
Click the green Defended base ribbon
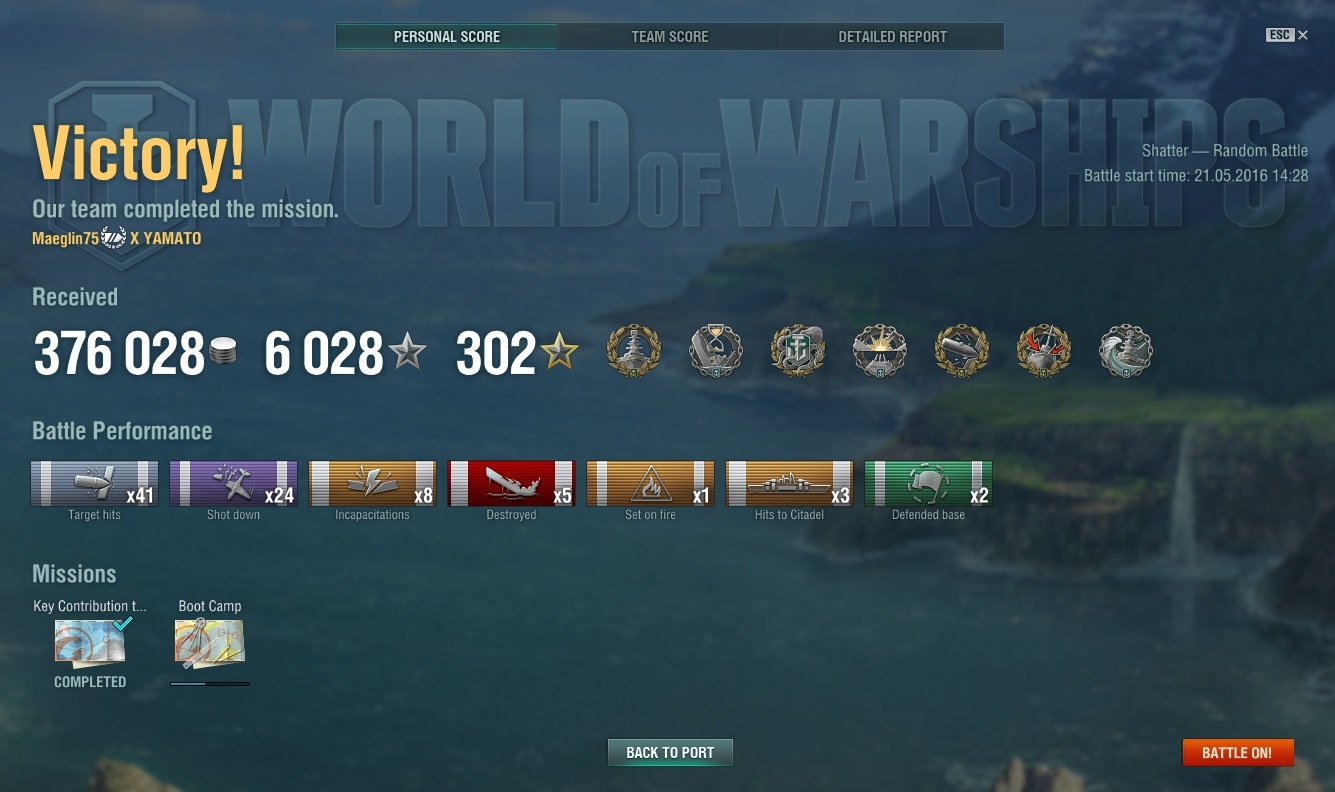click(928, 484)
